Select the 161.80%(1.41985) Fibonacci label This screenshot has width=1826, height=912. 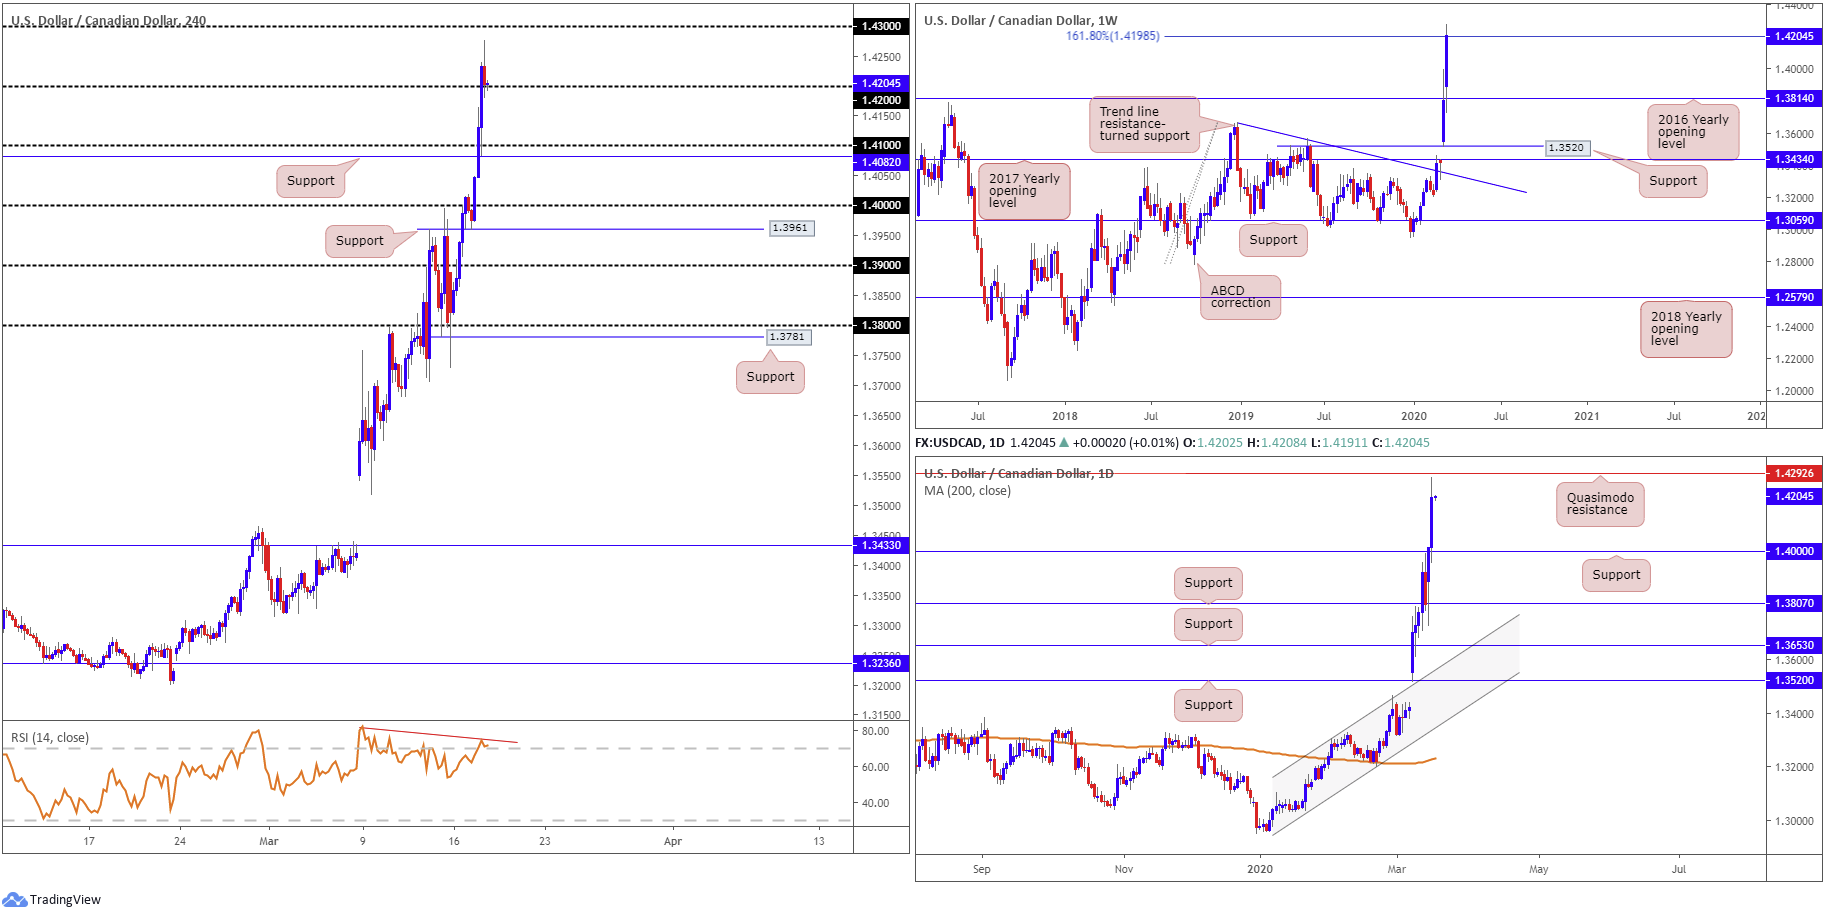pos(1113,36)
